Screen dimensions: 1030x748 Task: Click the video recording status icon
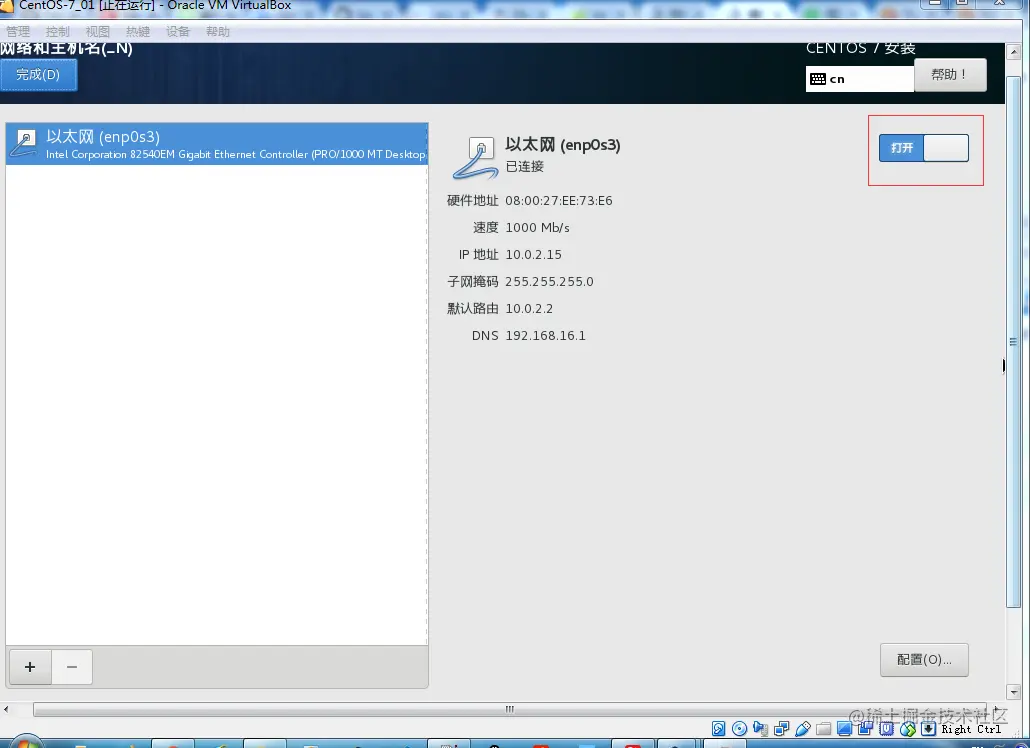tap(866, 728)
